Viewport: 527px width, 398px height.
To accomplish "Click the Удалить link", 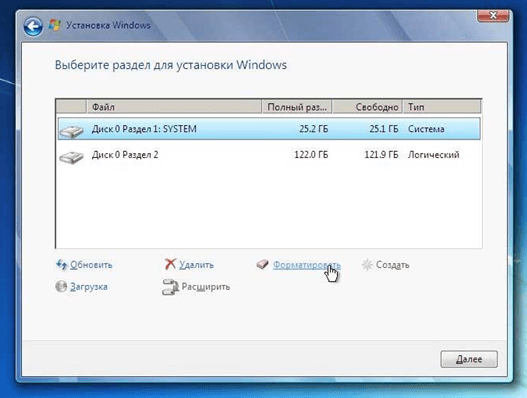I will [196, 265].
